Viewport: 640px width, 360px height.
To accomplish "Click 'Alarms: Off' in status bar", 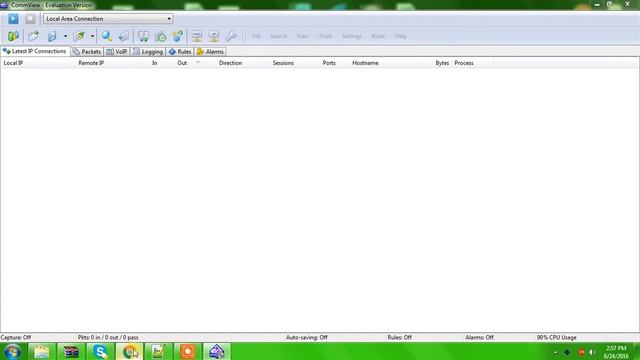I will click(479, 338).
